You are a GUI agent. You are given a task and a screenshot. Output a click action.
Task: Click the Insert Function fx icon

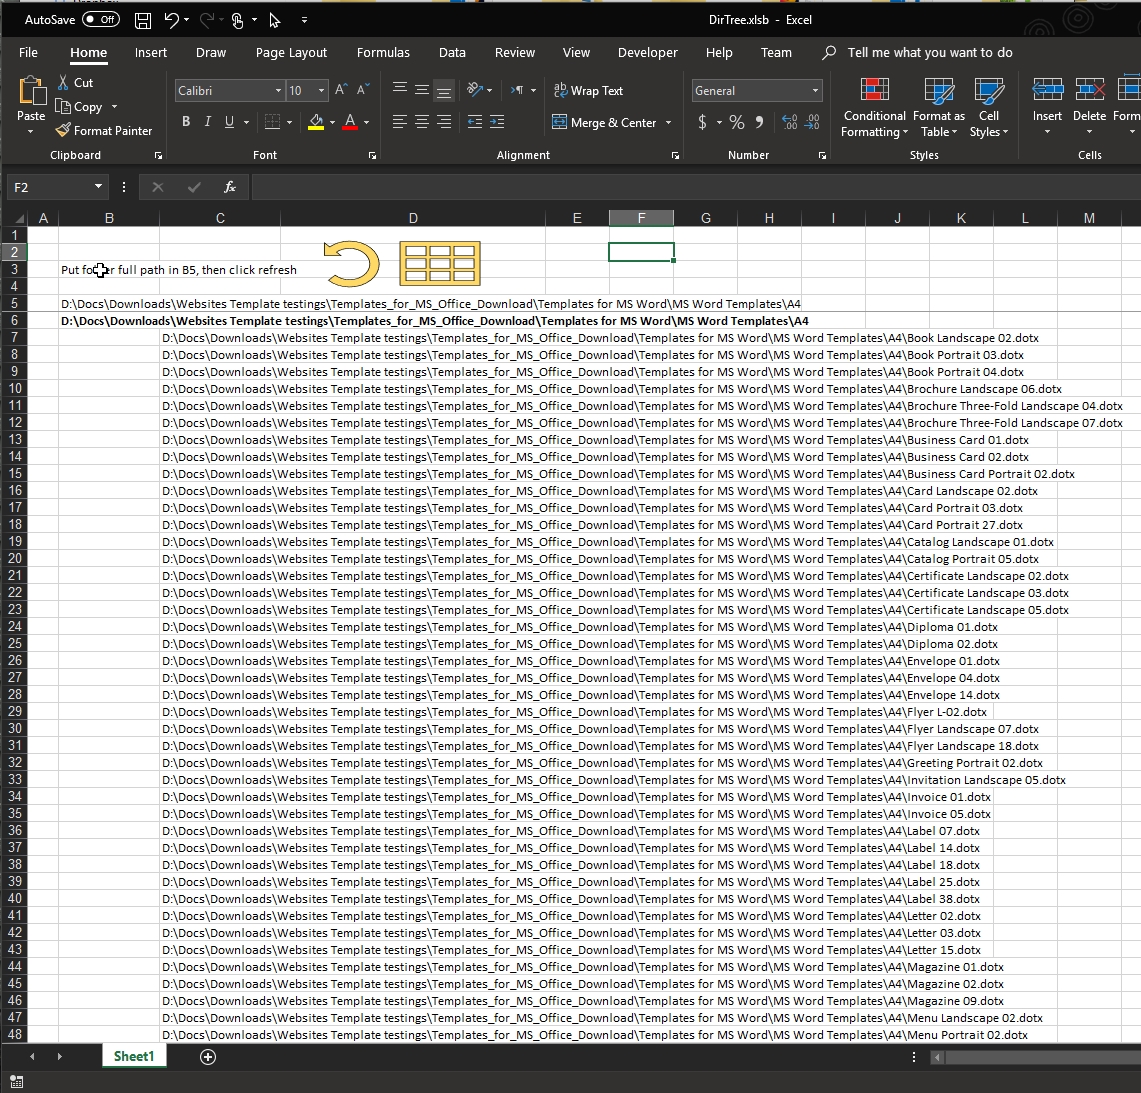(x=230, y=187)
